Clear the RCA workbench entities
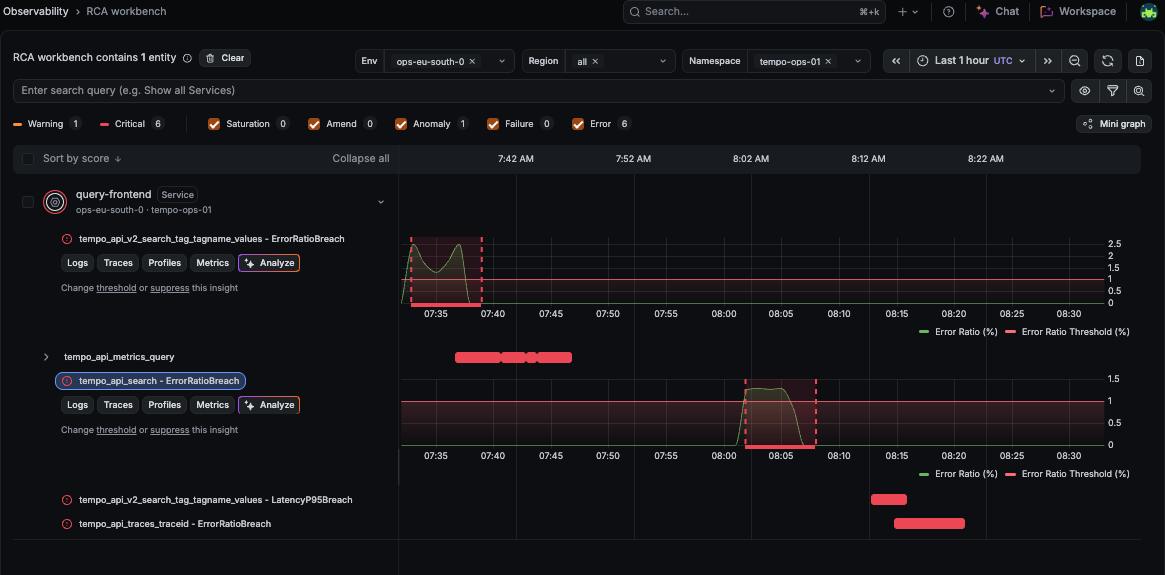The height and width of the screenshot is (575, 1165). (225, 58)
